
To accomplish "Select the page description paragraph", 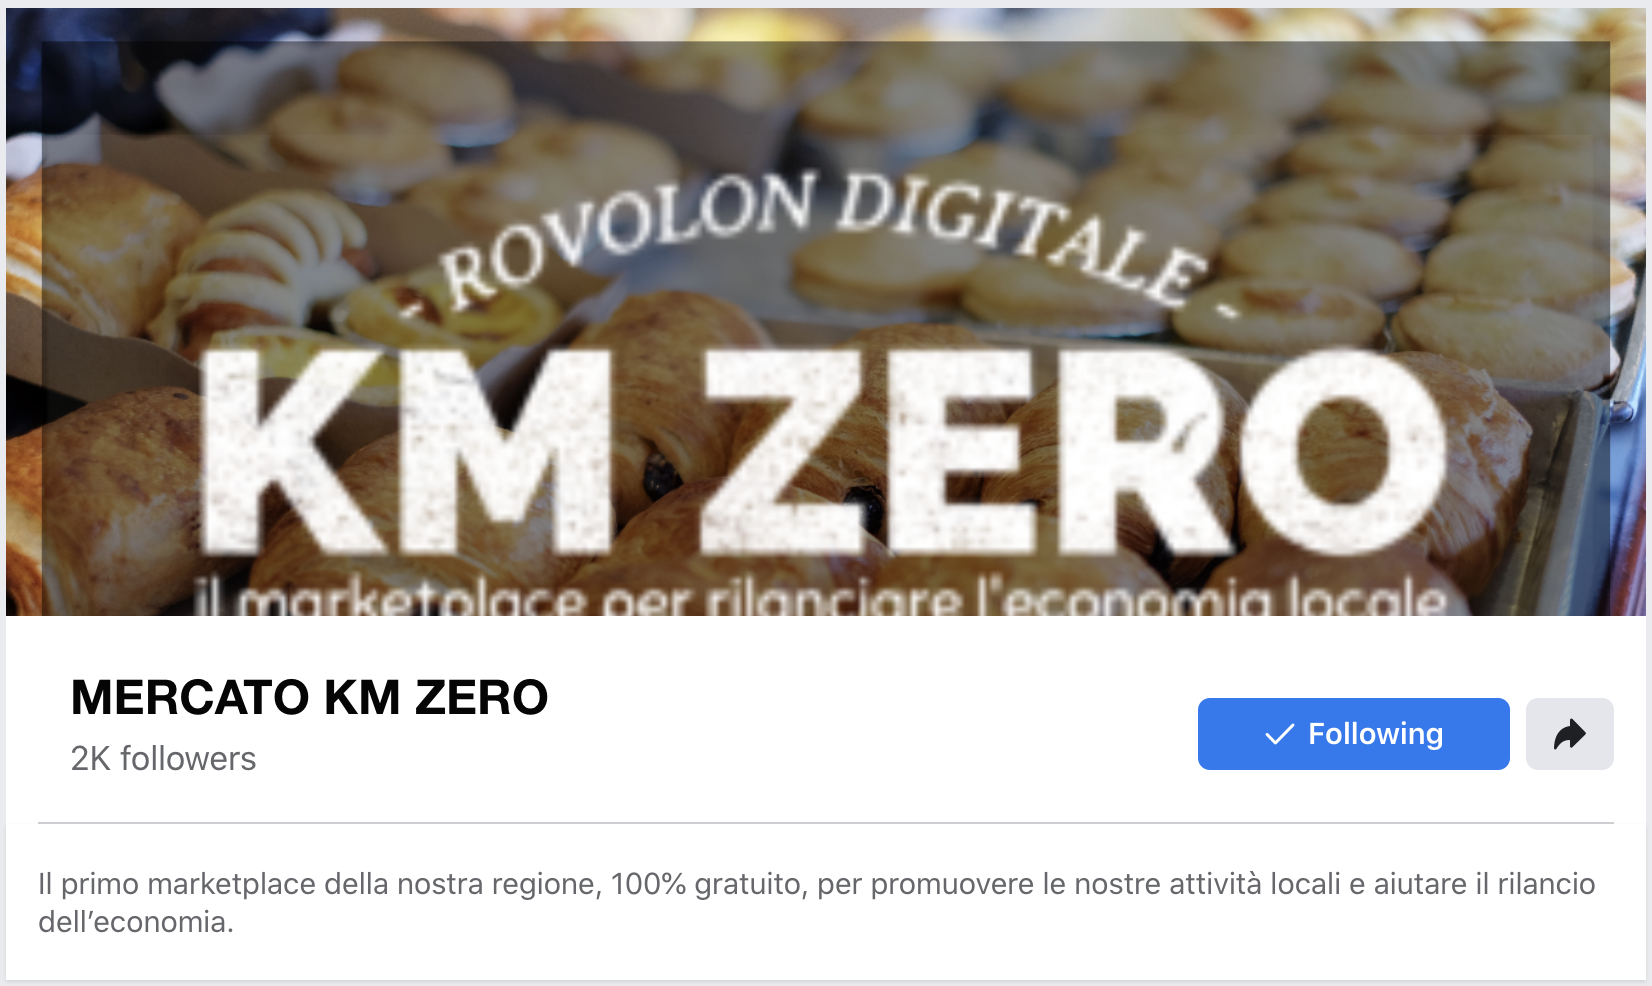I will [x=817, y=902].
